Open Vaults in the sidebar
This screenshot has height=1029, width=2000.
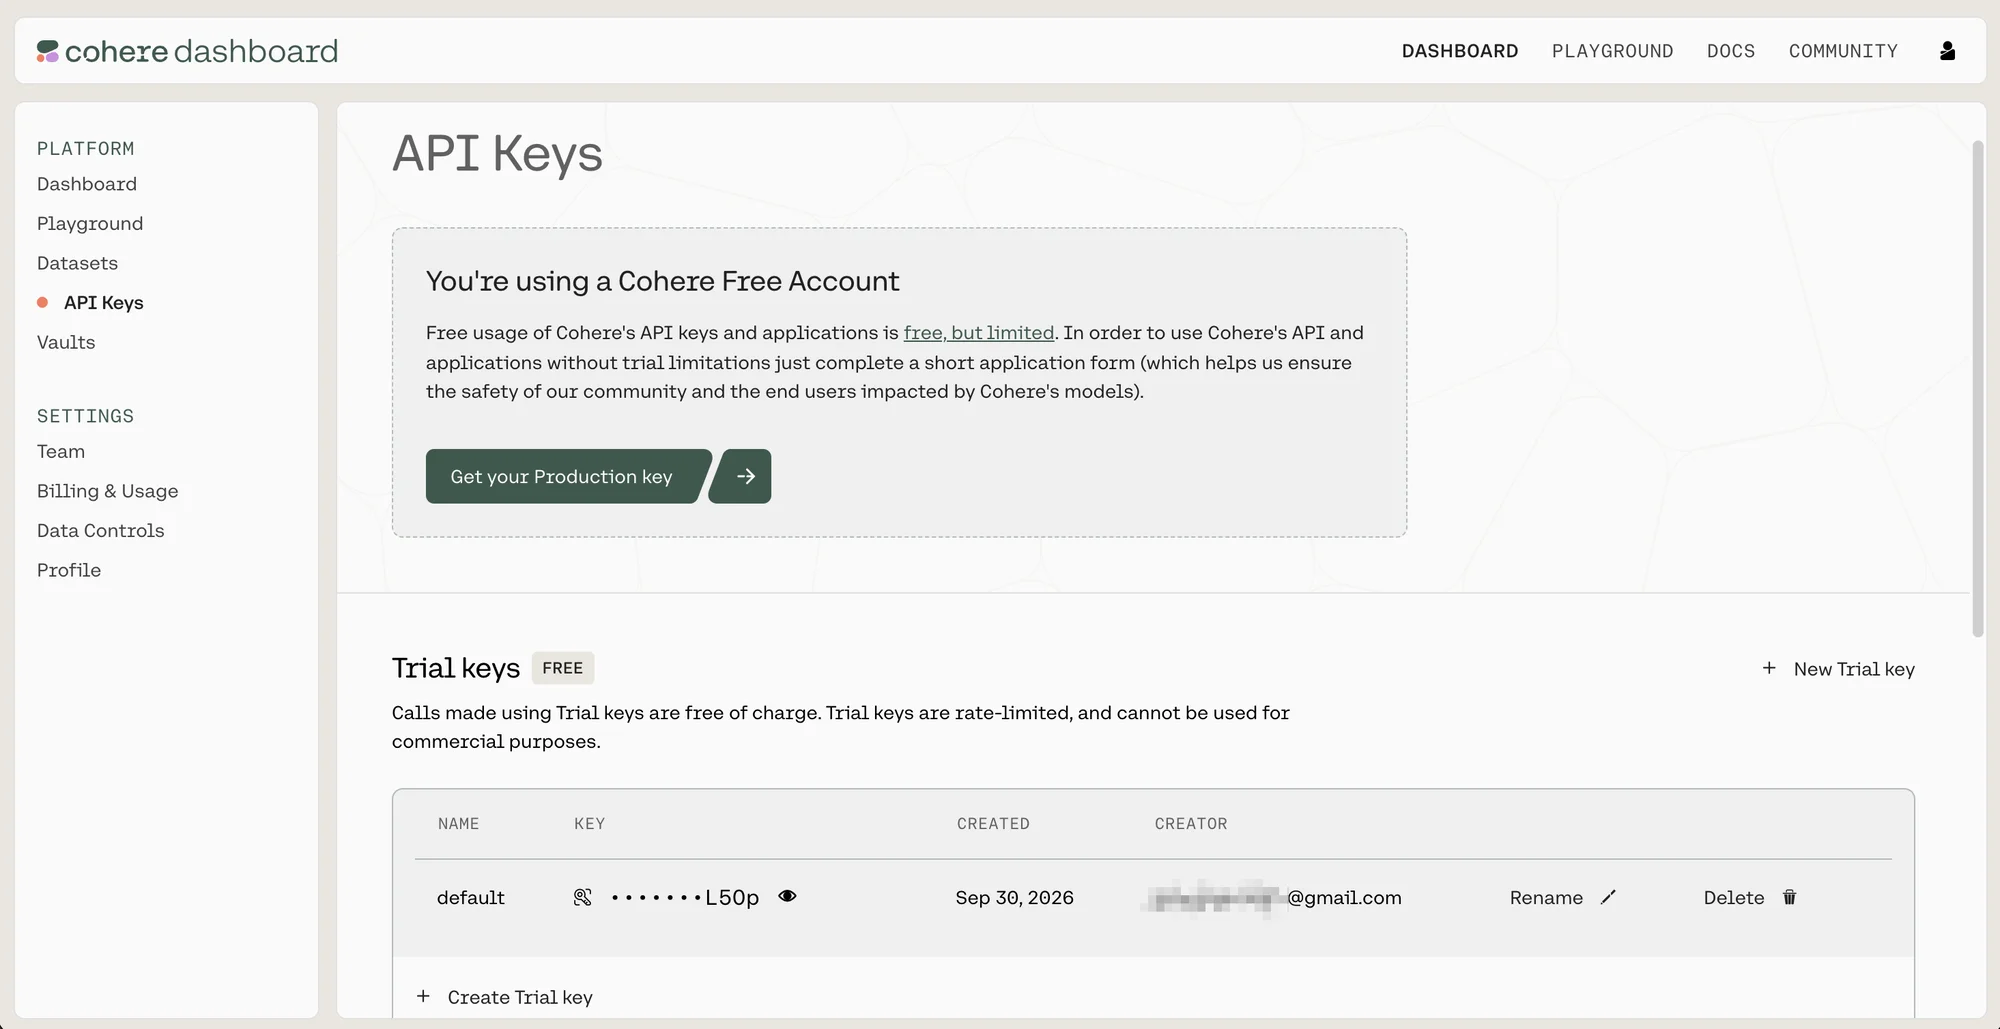[66, 342]
